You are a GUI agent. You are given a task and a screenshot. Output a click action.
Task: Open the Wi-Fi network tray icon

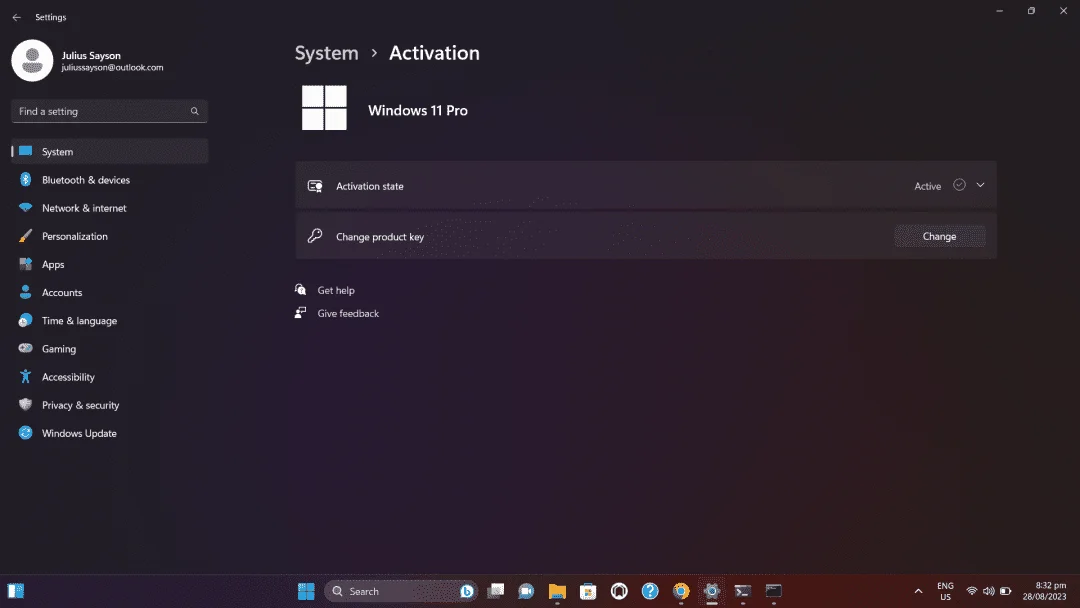[972, 591]
